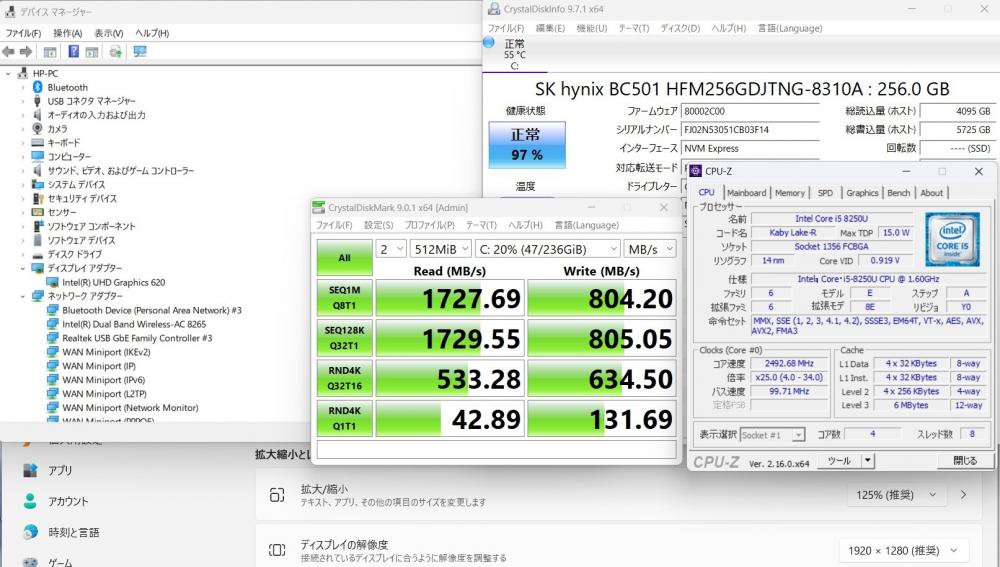
Task: Click the Back arrow in Device Manager toolbar
Action: click(8, 52)
